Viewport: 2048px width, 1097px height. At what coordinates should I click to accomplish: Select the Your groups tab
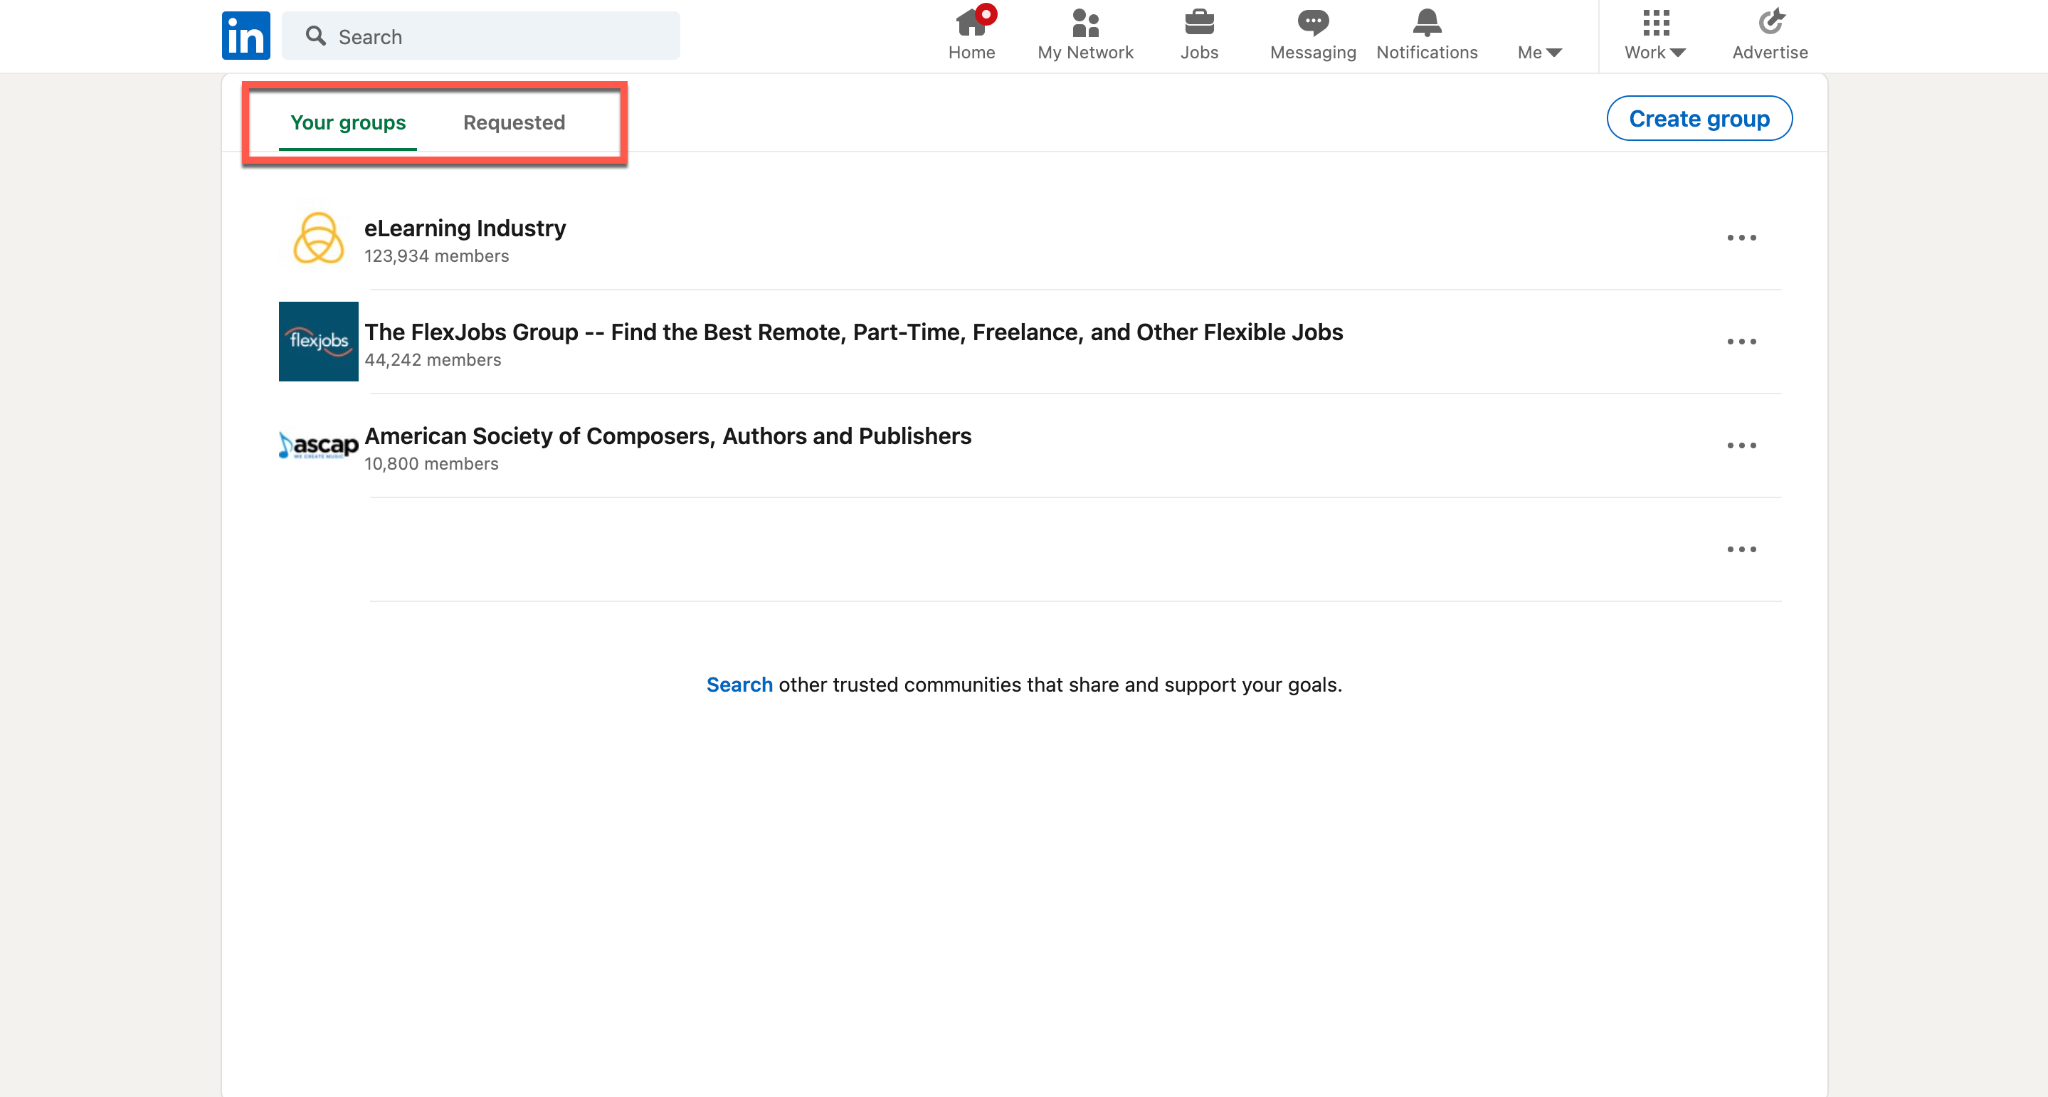[x=348, y=123]
